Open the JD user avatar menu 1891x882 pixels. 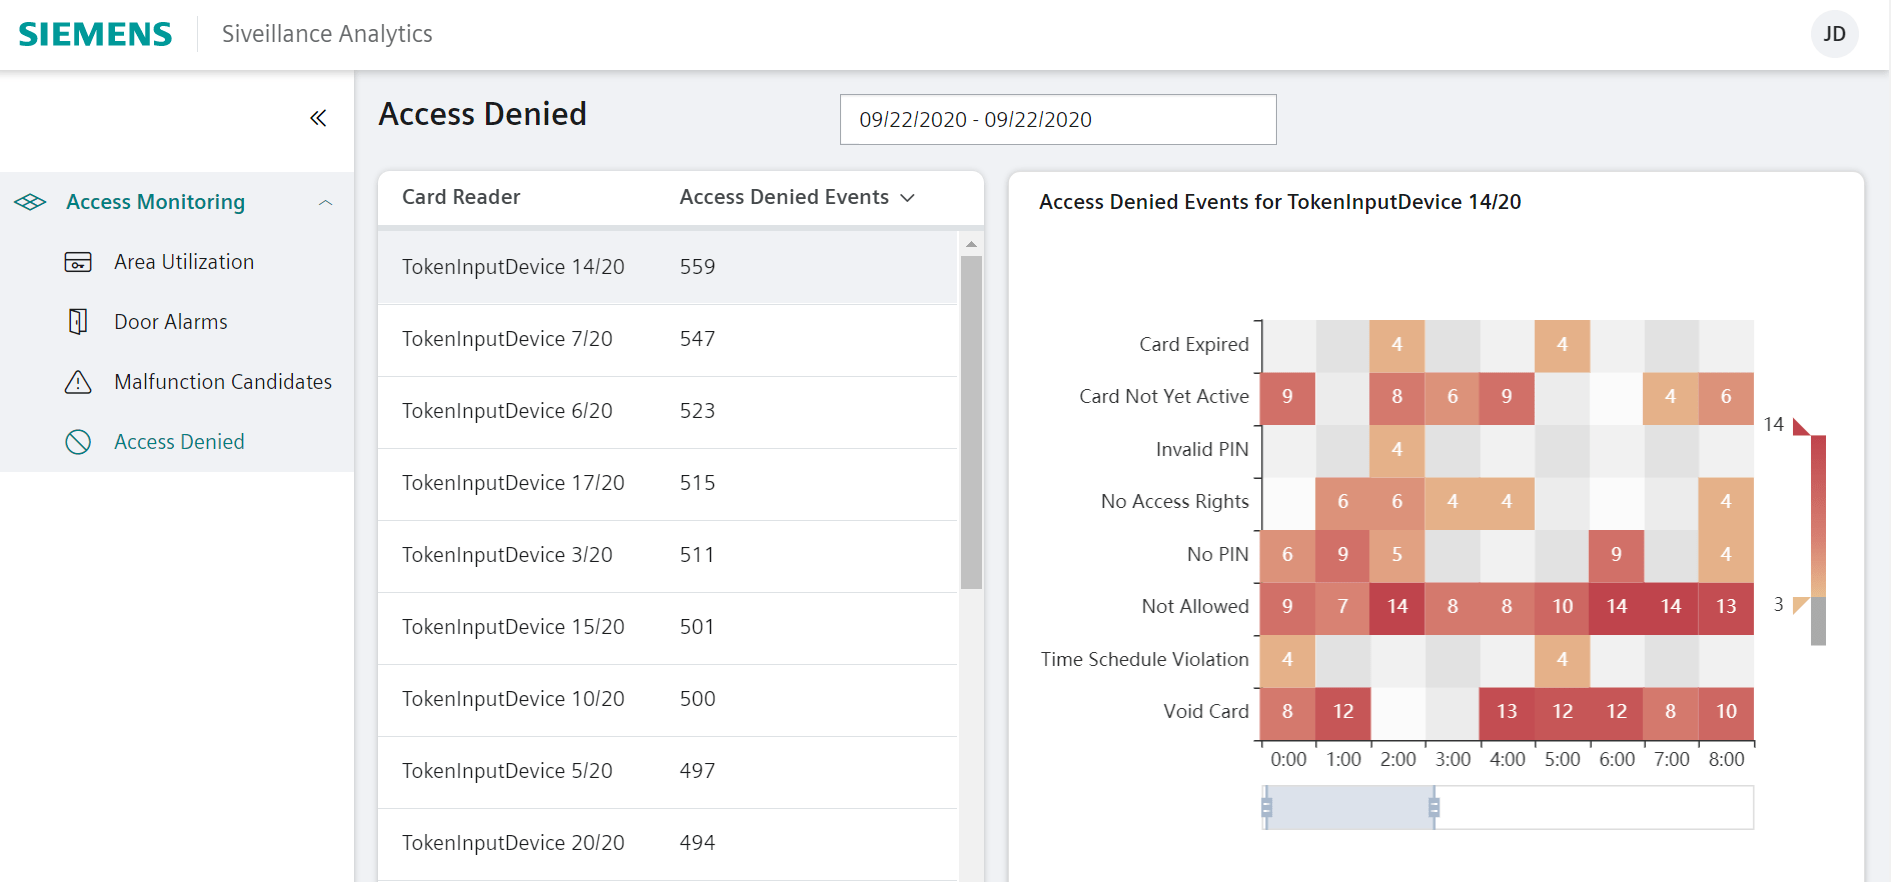tap(1834, 34)
